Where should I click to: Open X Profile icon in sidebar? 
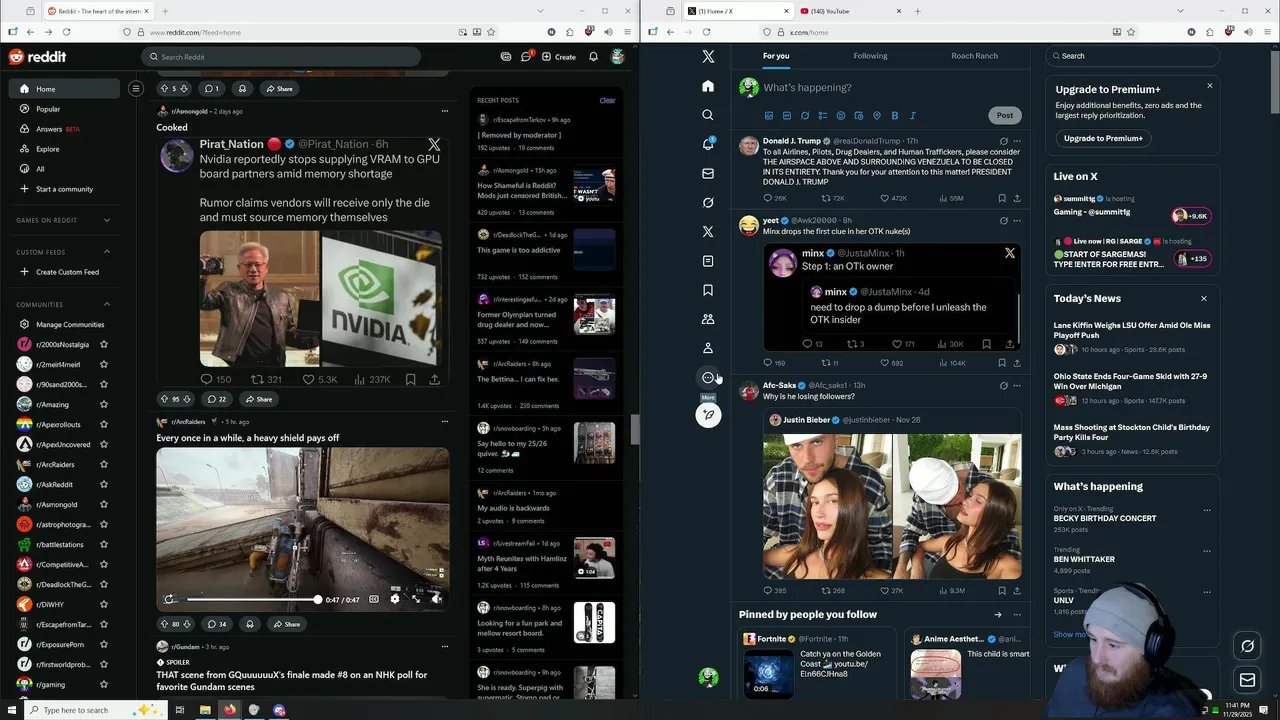pyautogui.click(x=708, y=348)
